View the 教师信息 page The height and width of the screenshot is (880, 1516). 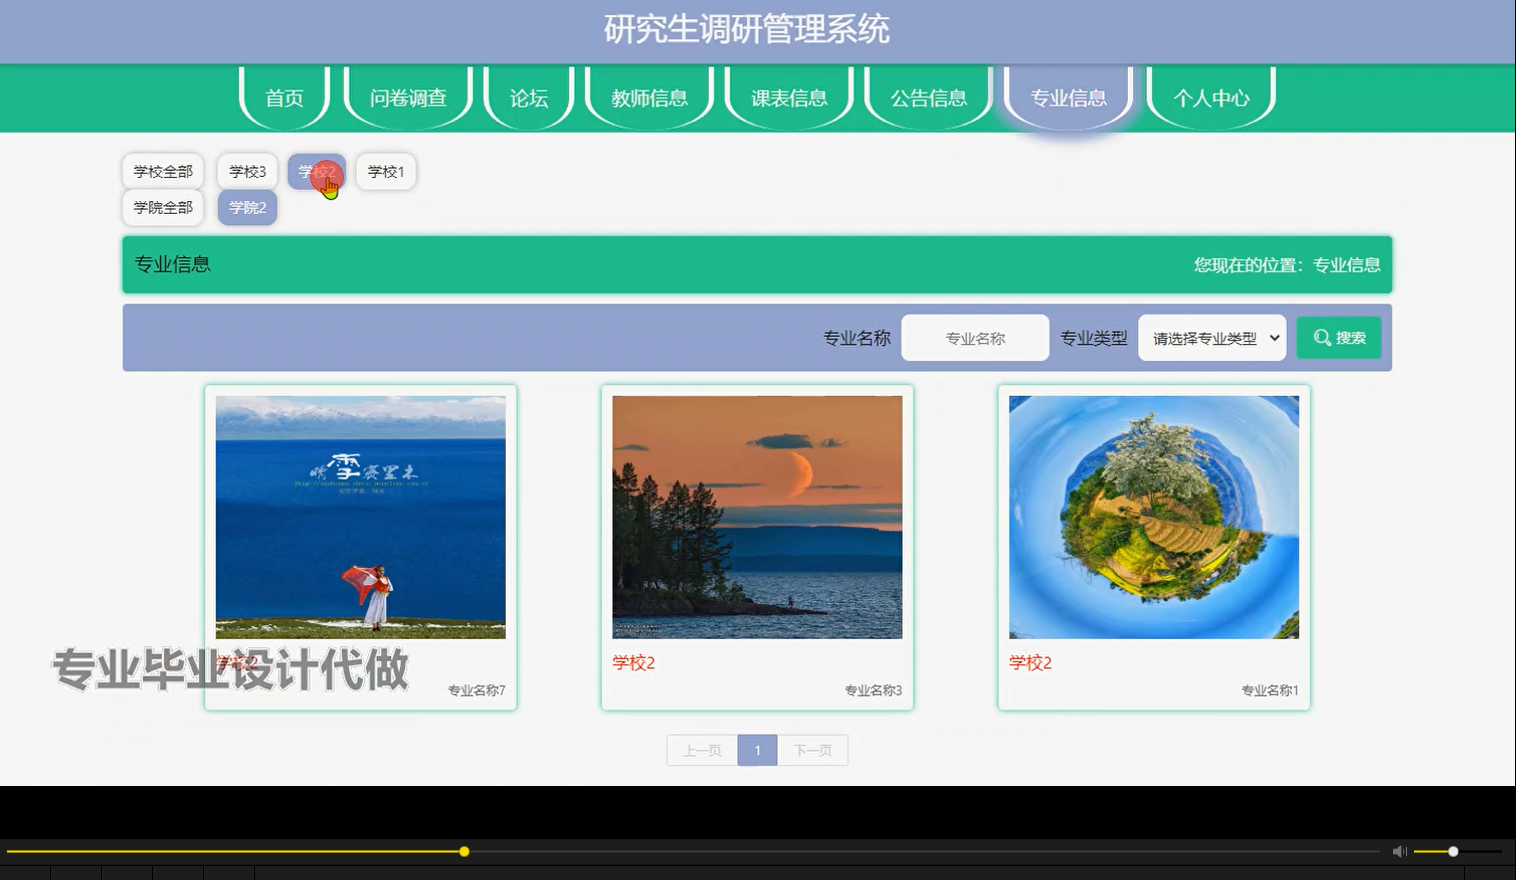pos(649,97)
